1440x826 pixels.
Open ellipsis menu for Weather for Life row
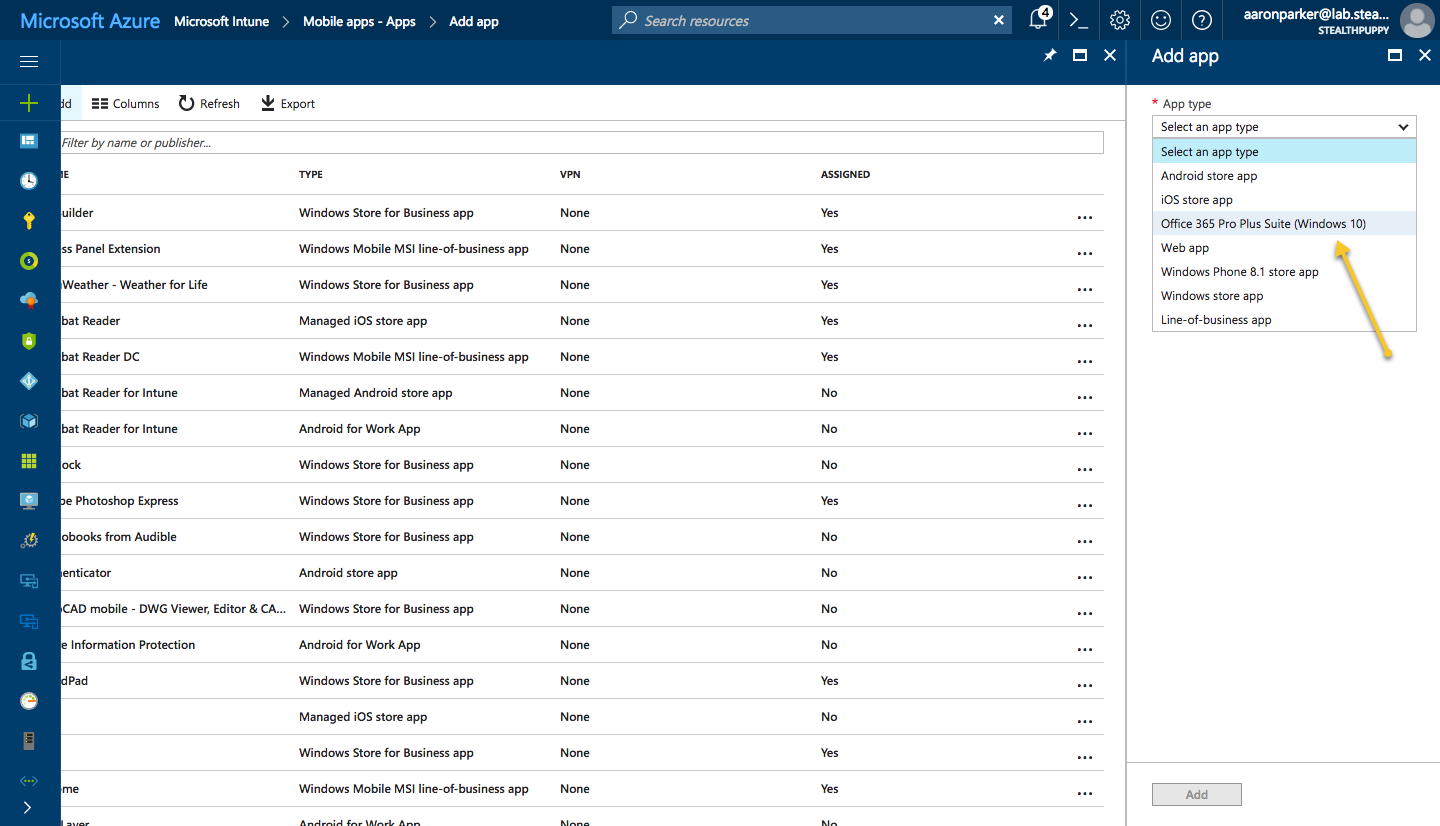pos(1085,289)
